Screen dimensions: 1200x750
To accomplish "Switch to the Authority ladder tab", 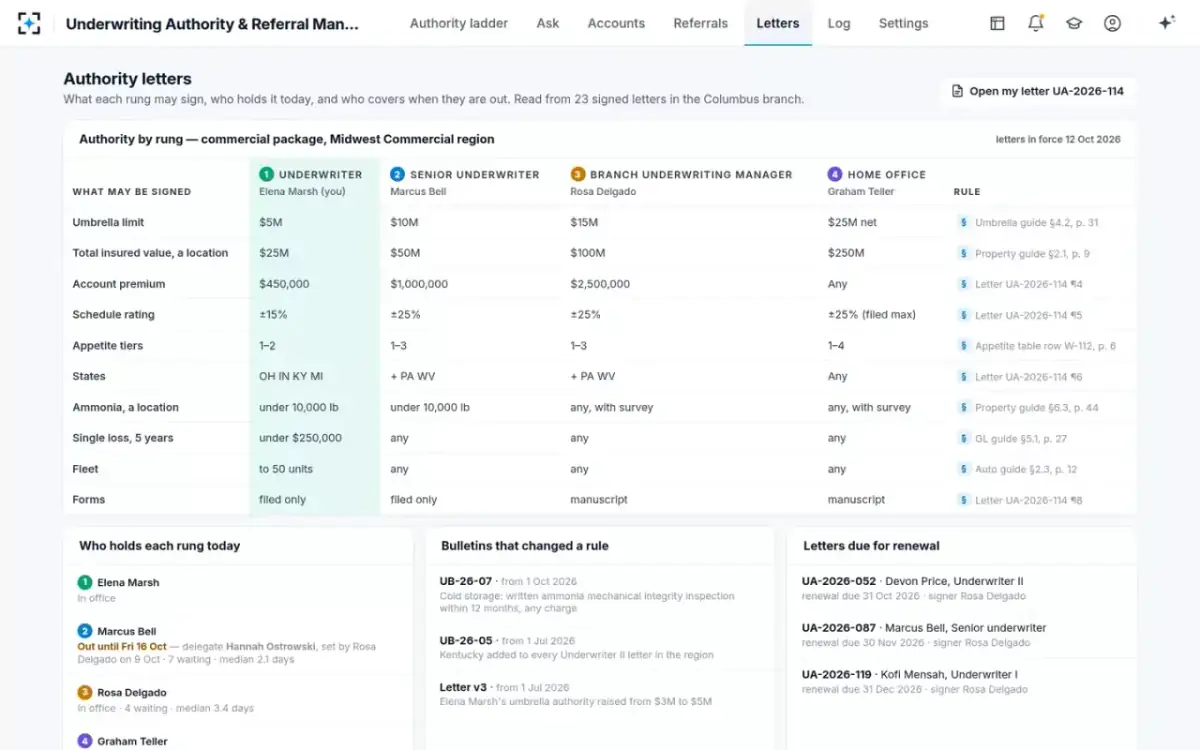I will (459, 23).
